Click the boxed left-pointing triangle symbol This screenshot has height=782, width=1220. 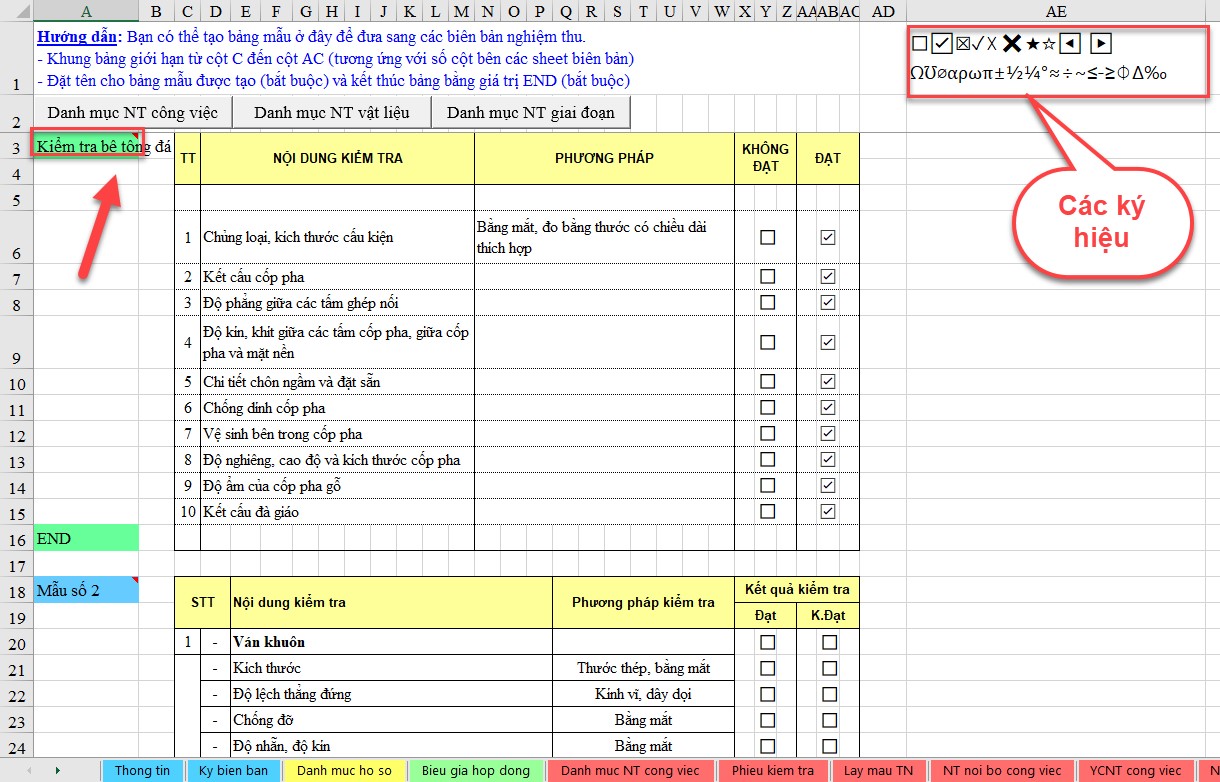(1070, 43)
